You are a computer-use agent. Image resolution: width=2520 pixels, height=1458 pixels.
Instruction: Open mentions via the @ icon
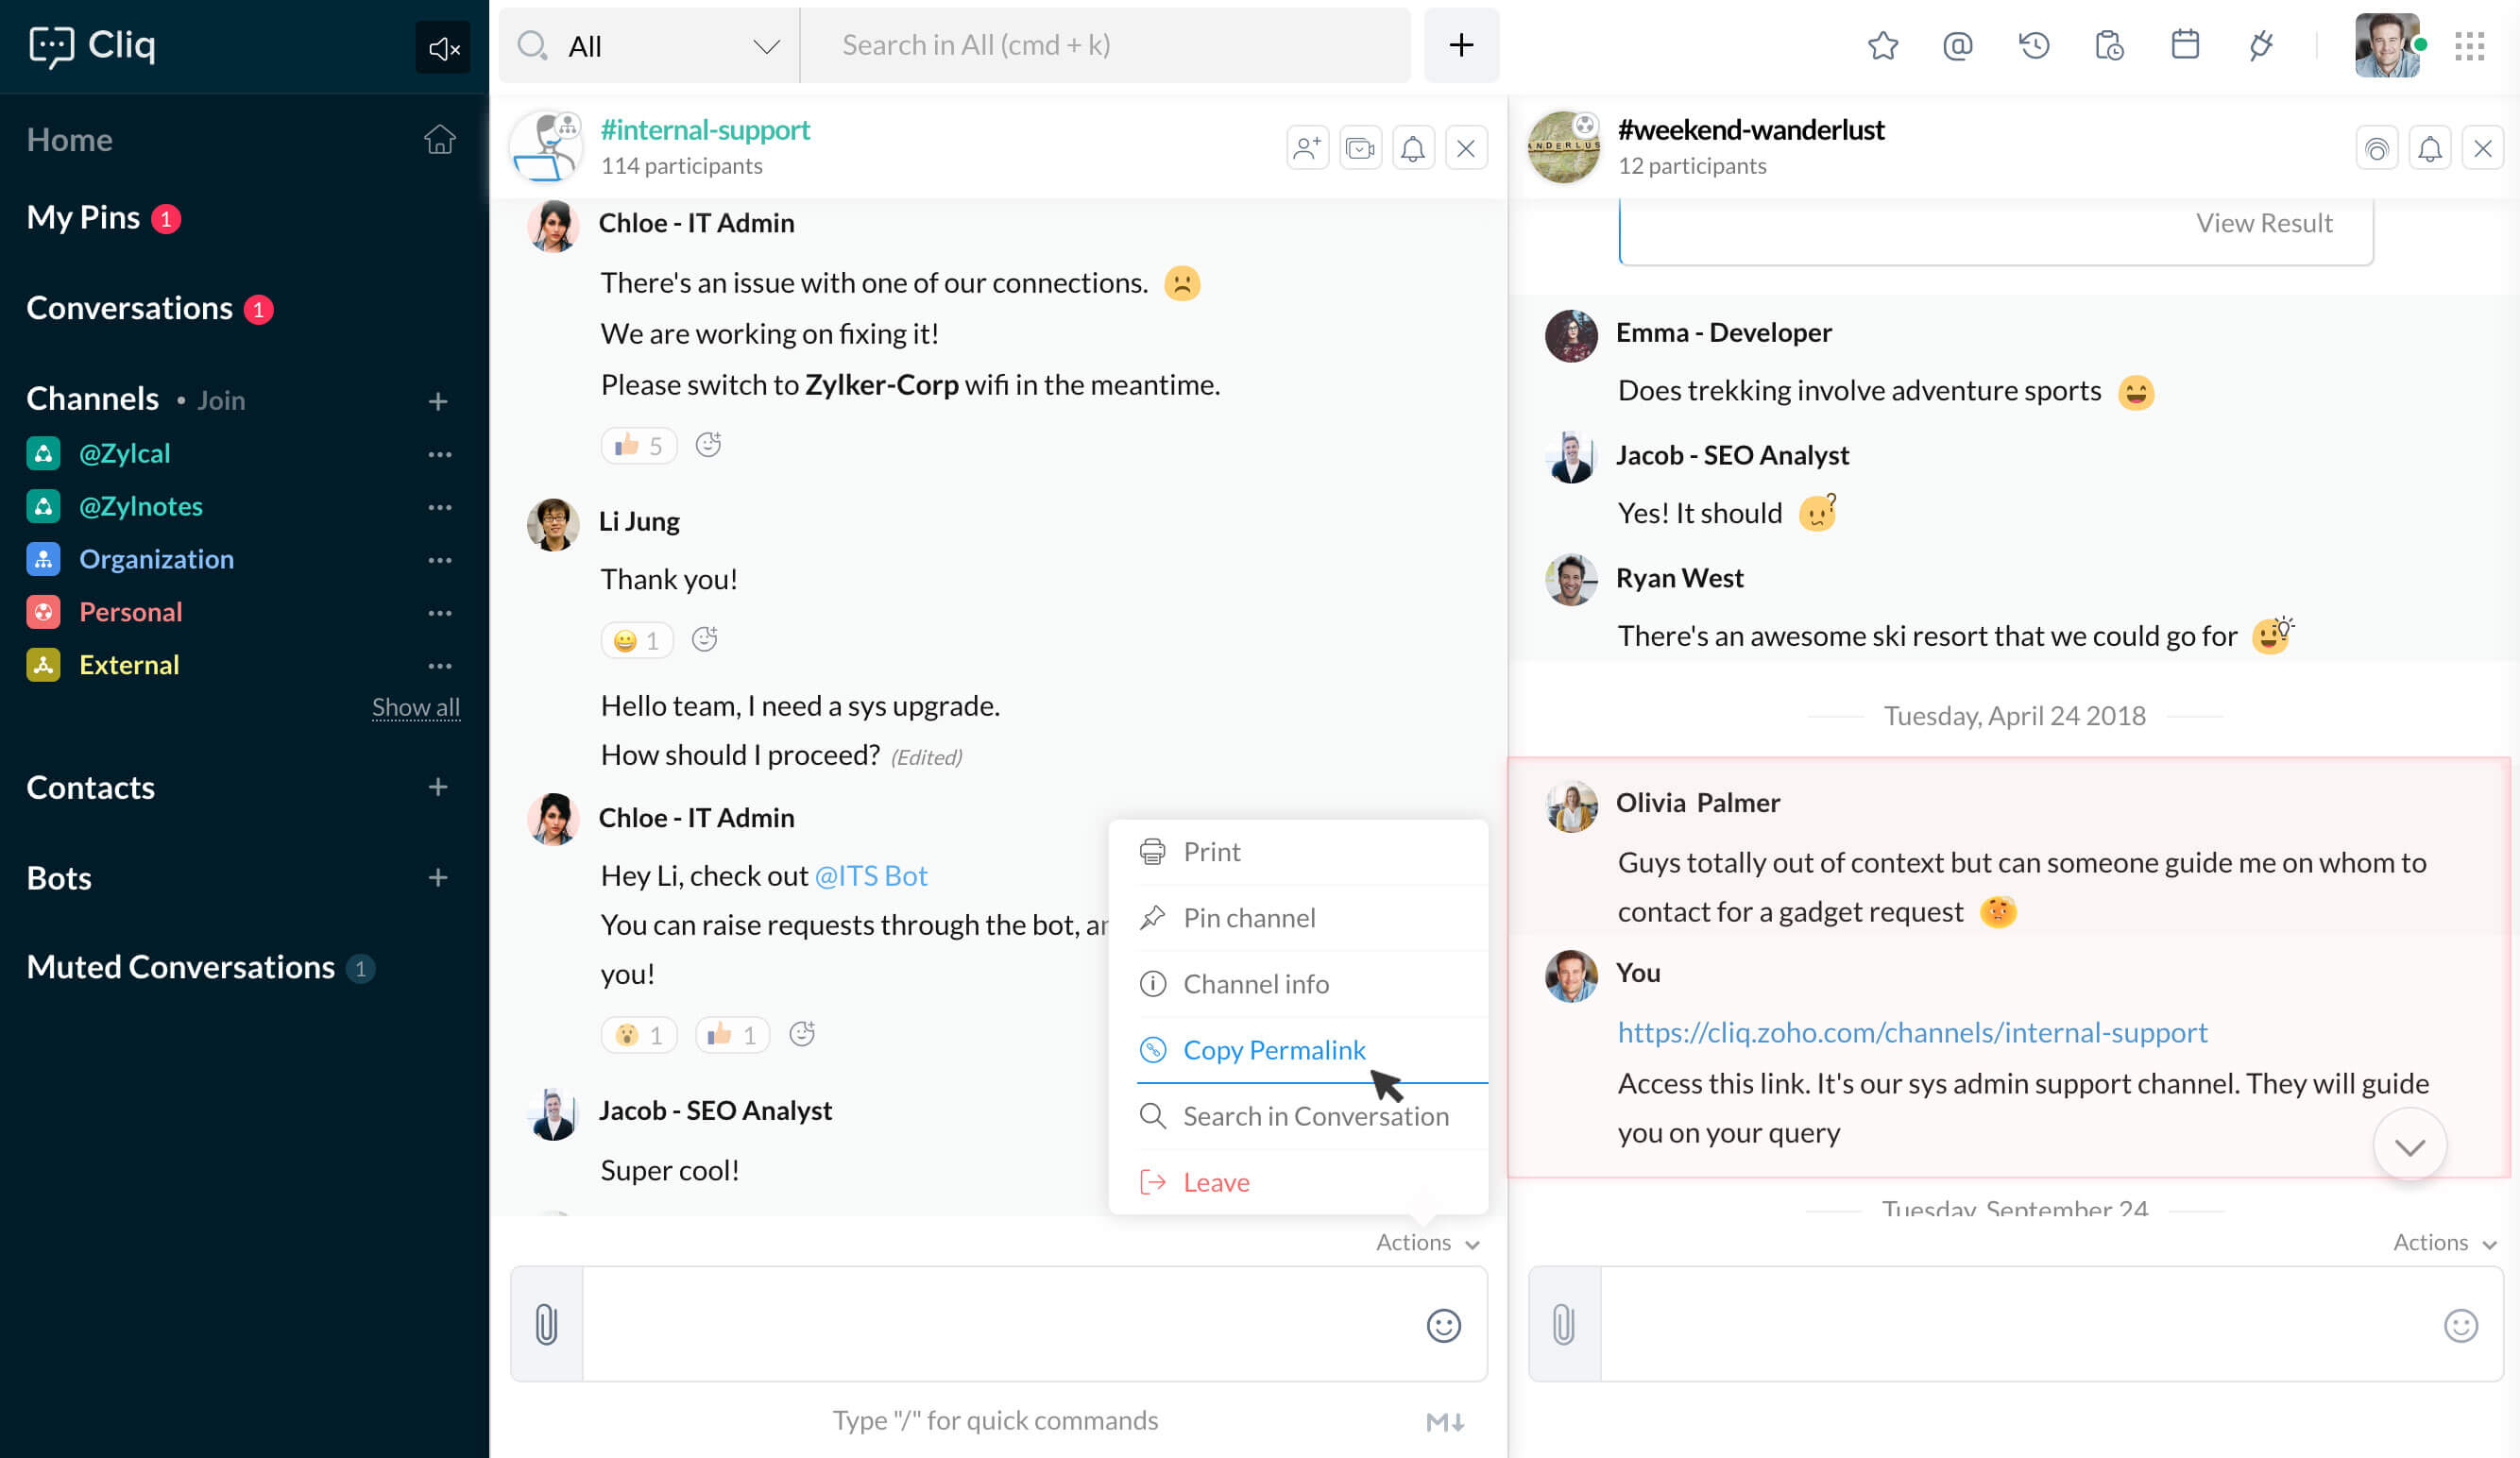(1958, 45)
